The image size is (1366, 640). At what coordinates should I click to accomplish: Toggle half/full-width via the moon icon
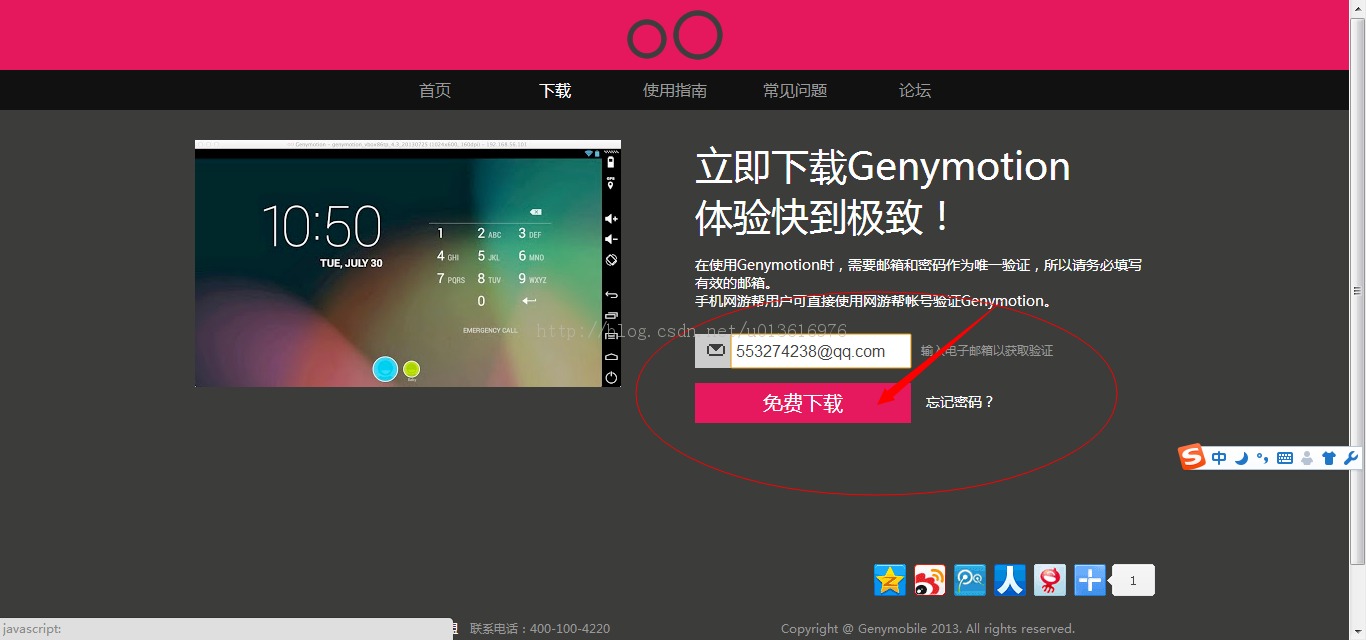click(1241, 458)
